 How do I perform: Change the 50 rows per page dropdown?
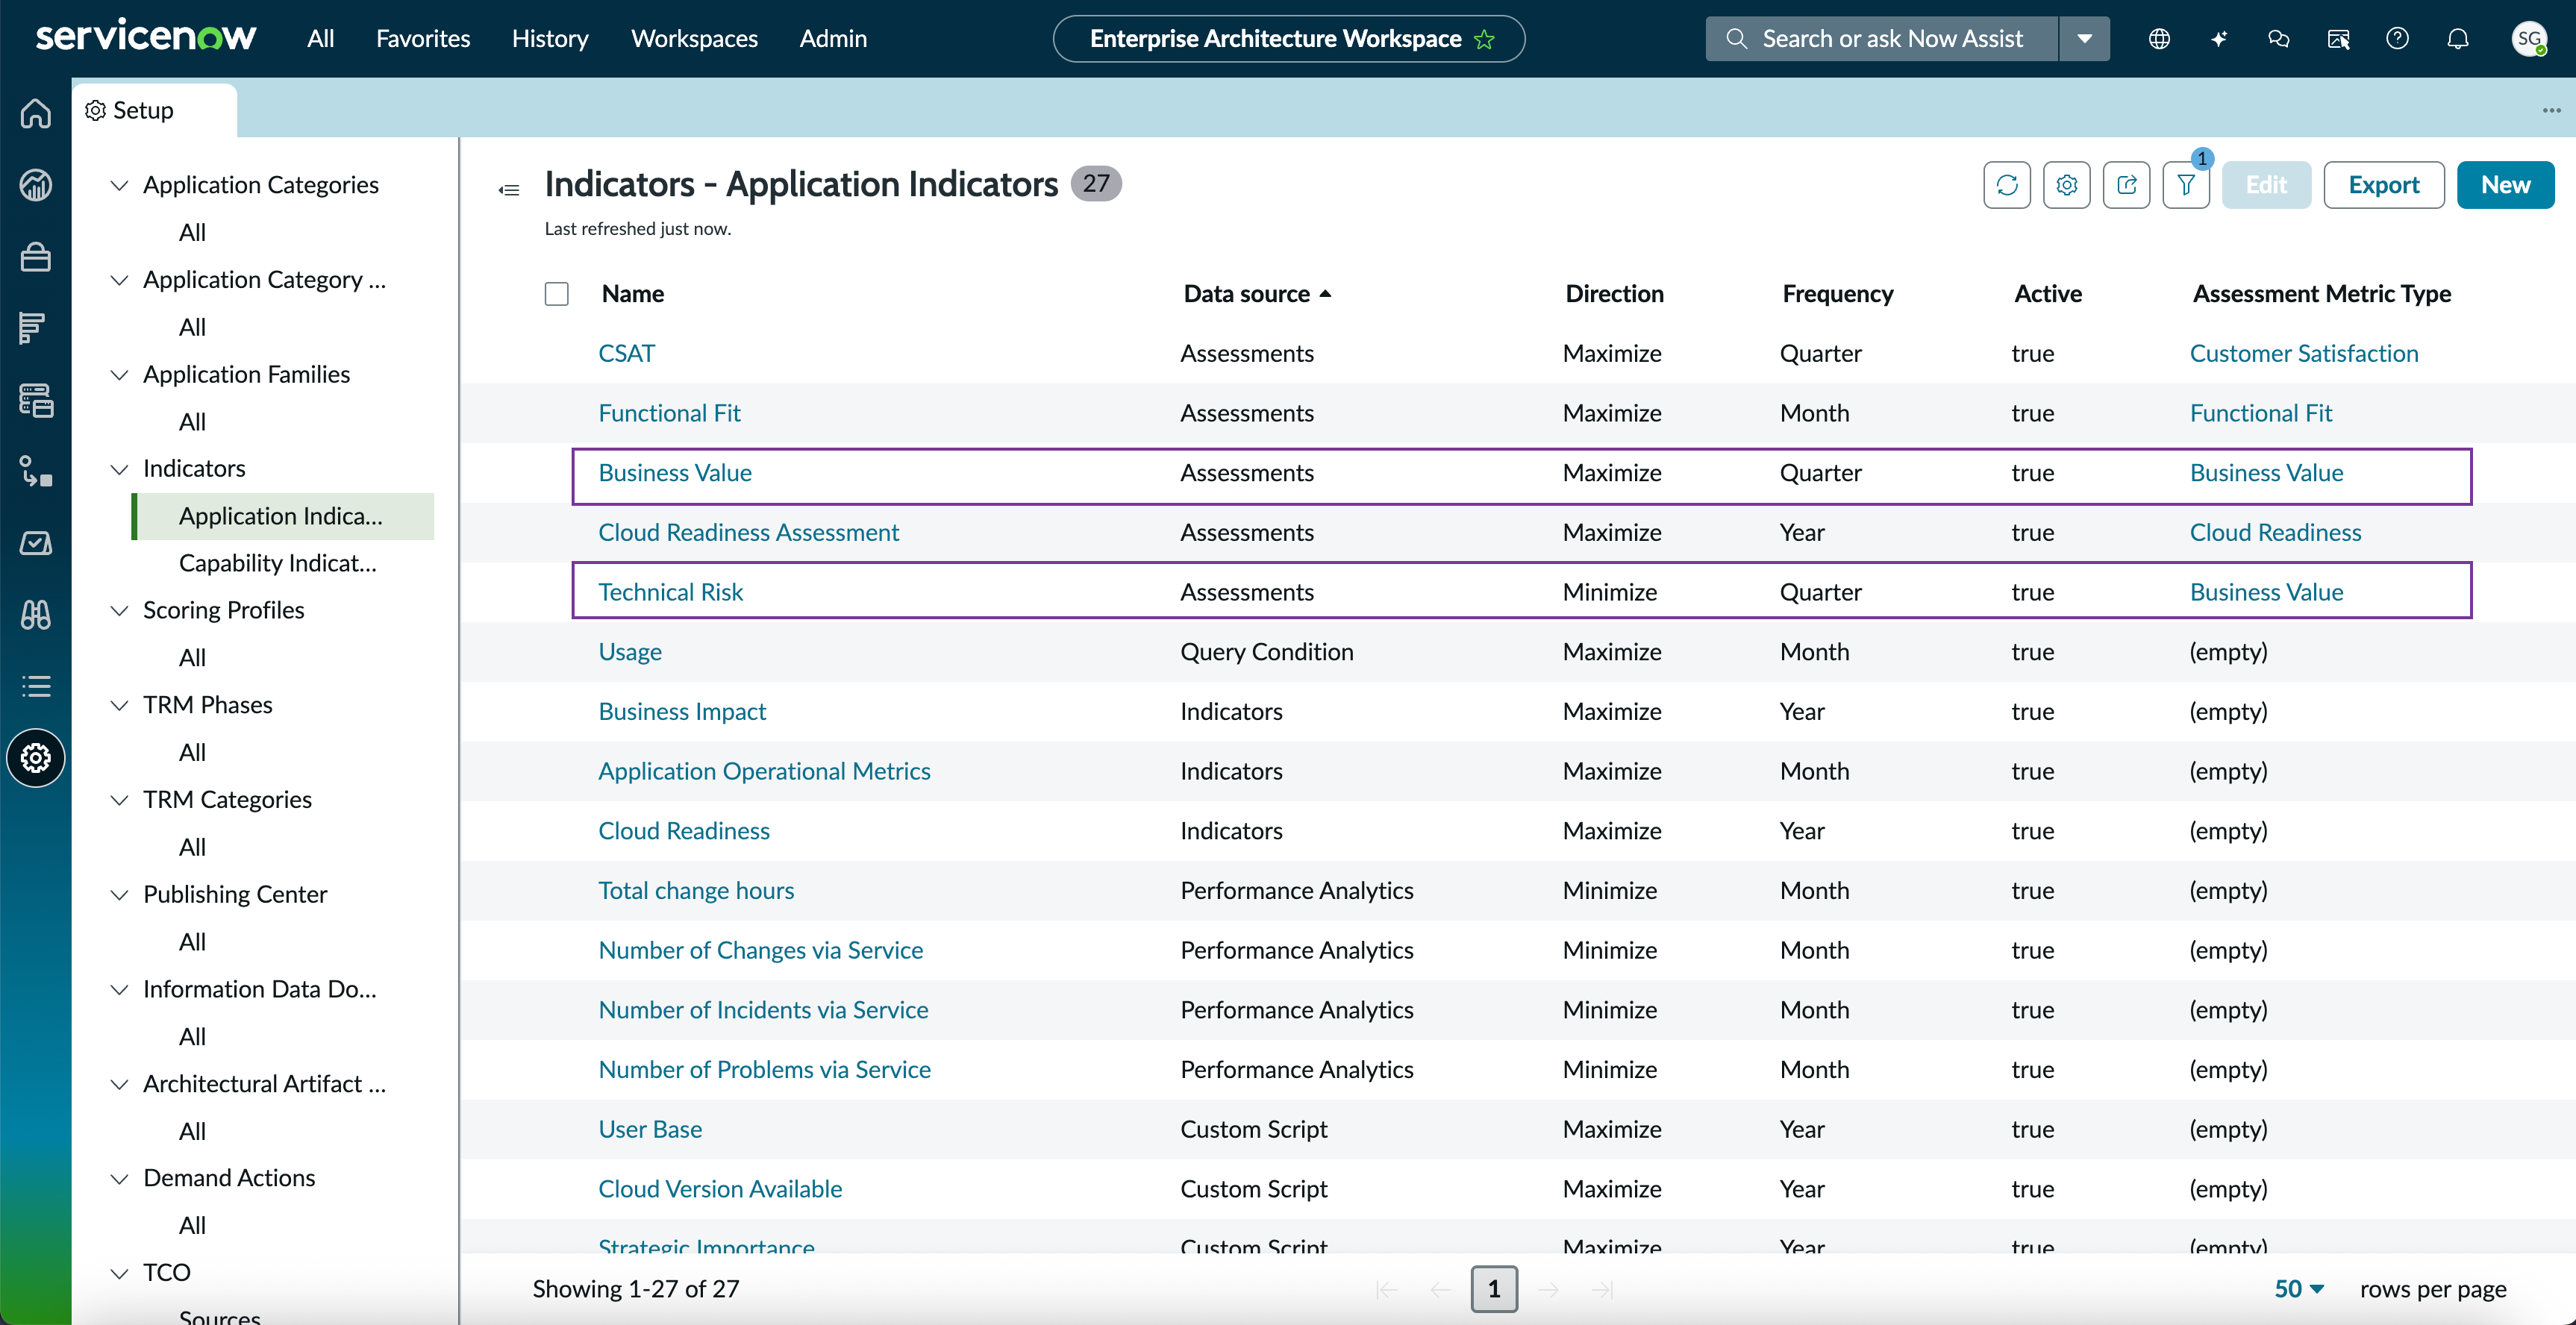(2299, 1289)
